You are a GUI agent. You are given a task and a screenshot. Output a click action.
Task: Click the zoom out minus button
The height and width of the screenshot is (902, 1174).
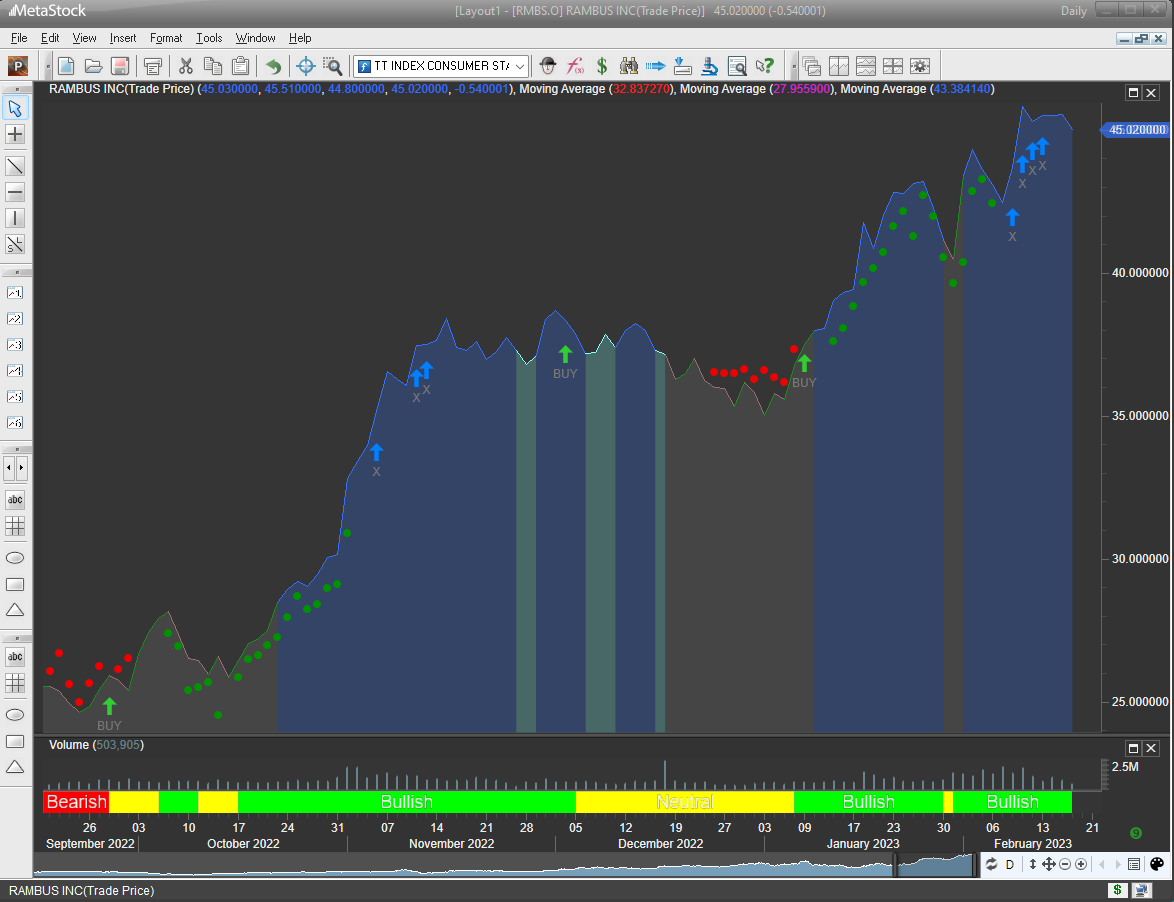(1065, 865)
